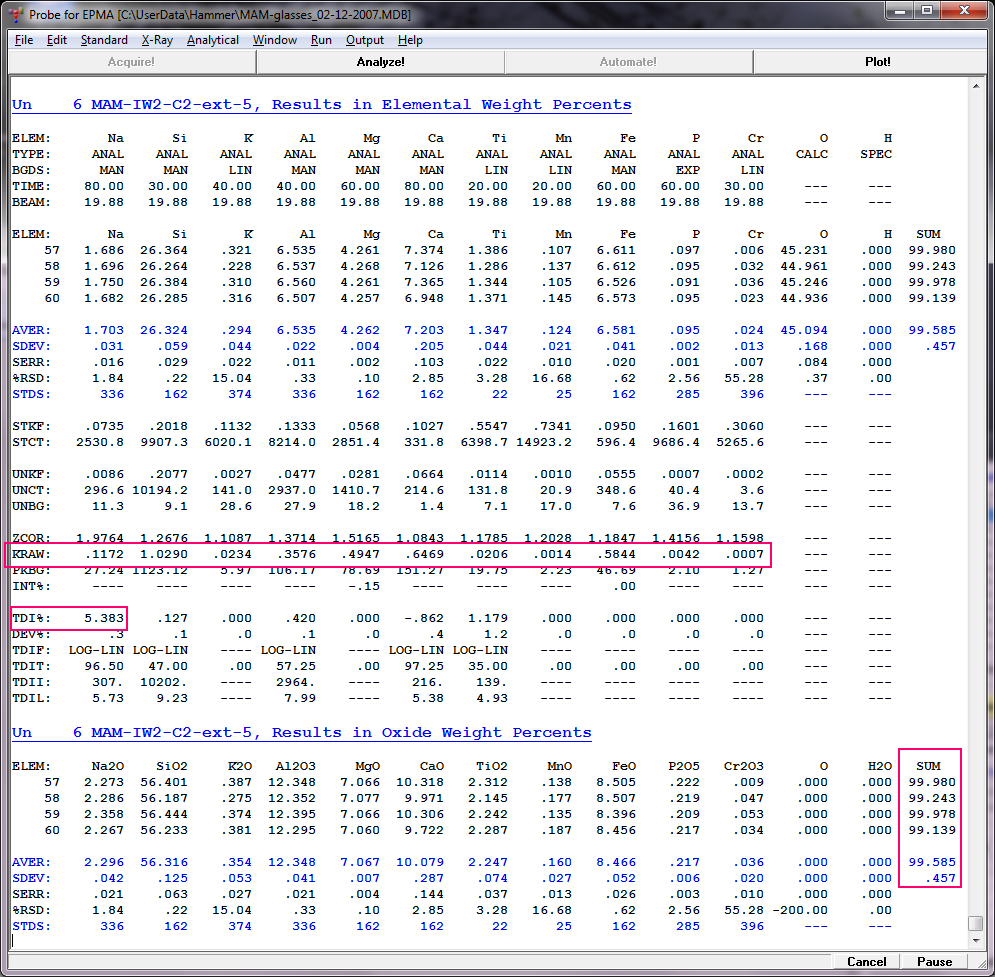Click the Elemental Weight Percents results heading

(321, 105)
